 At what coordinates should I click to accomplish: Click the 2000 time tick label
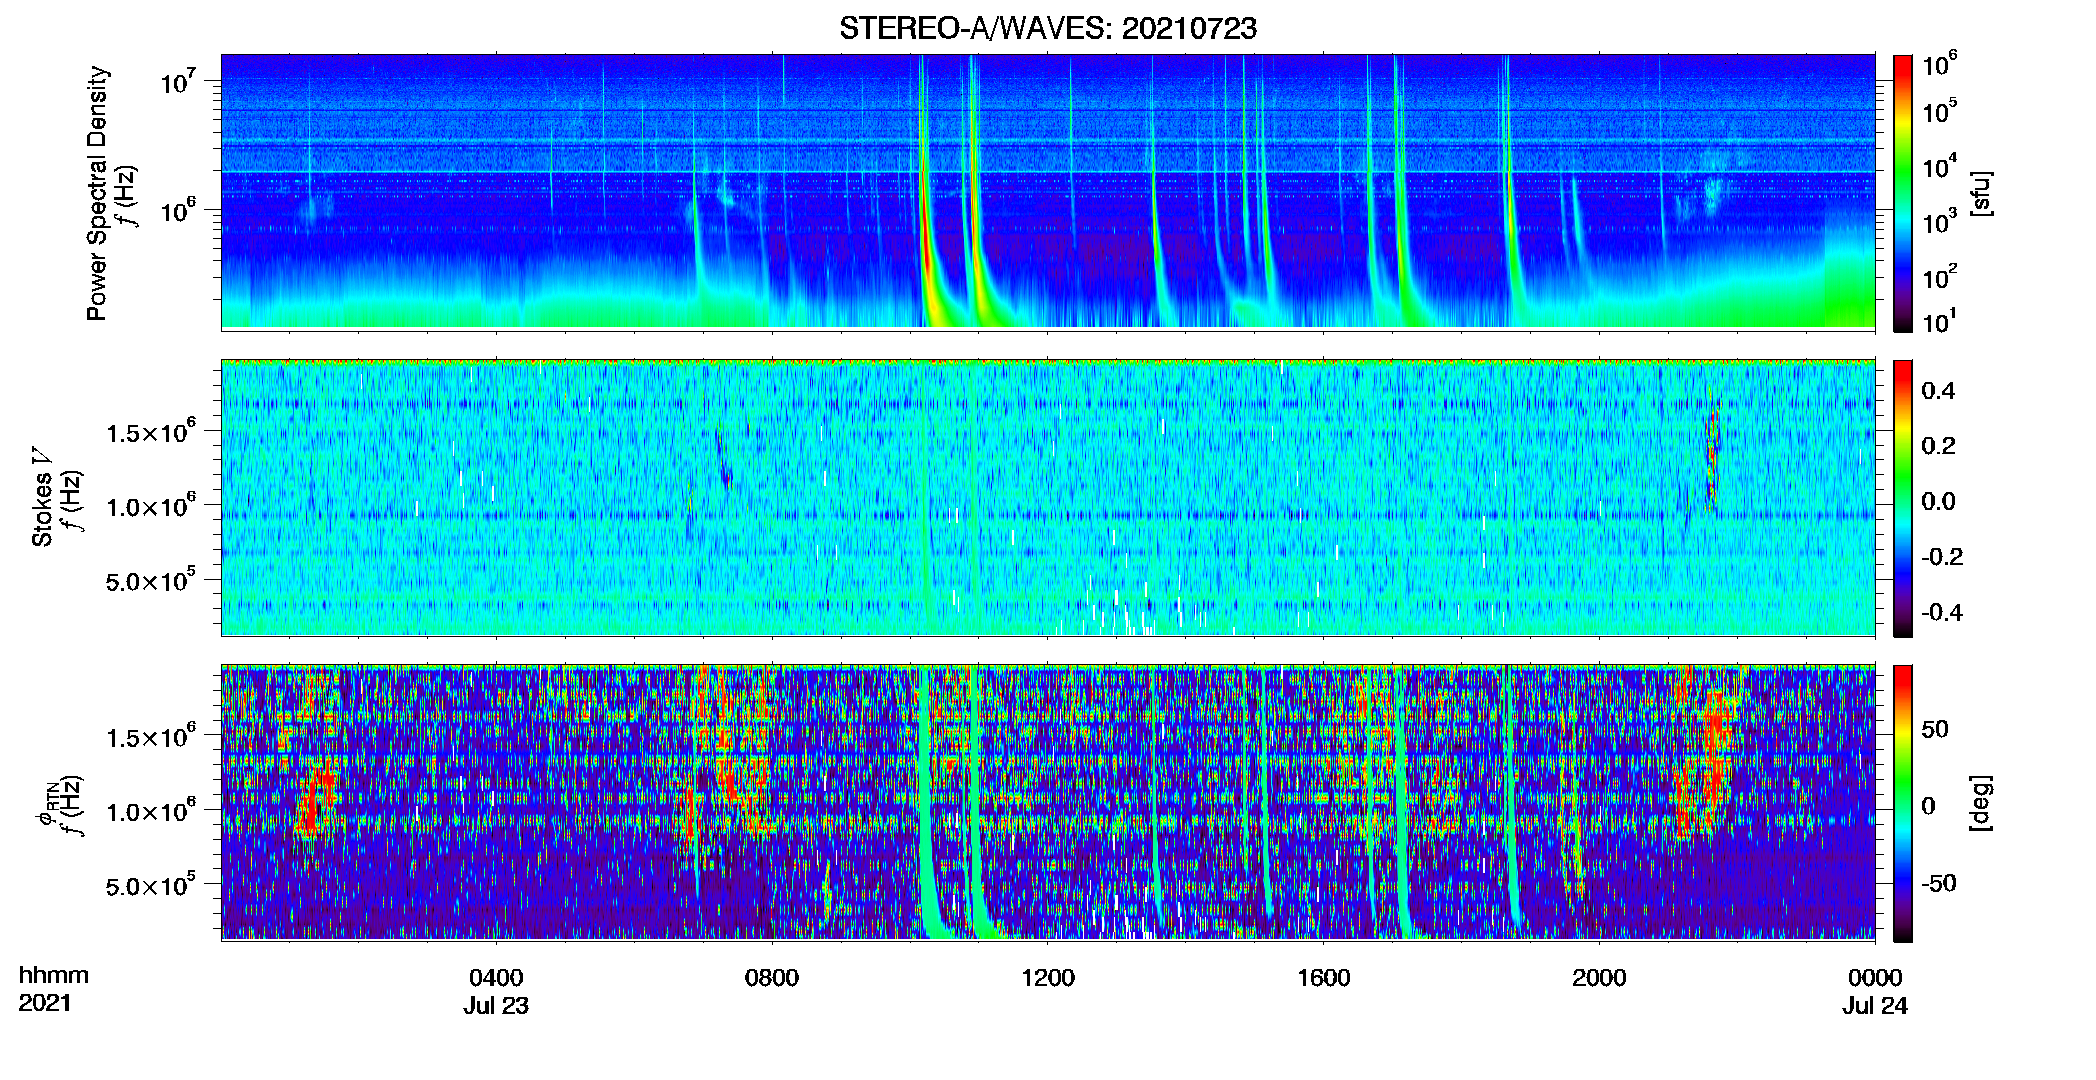(1599, 978)
